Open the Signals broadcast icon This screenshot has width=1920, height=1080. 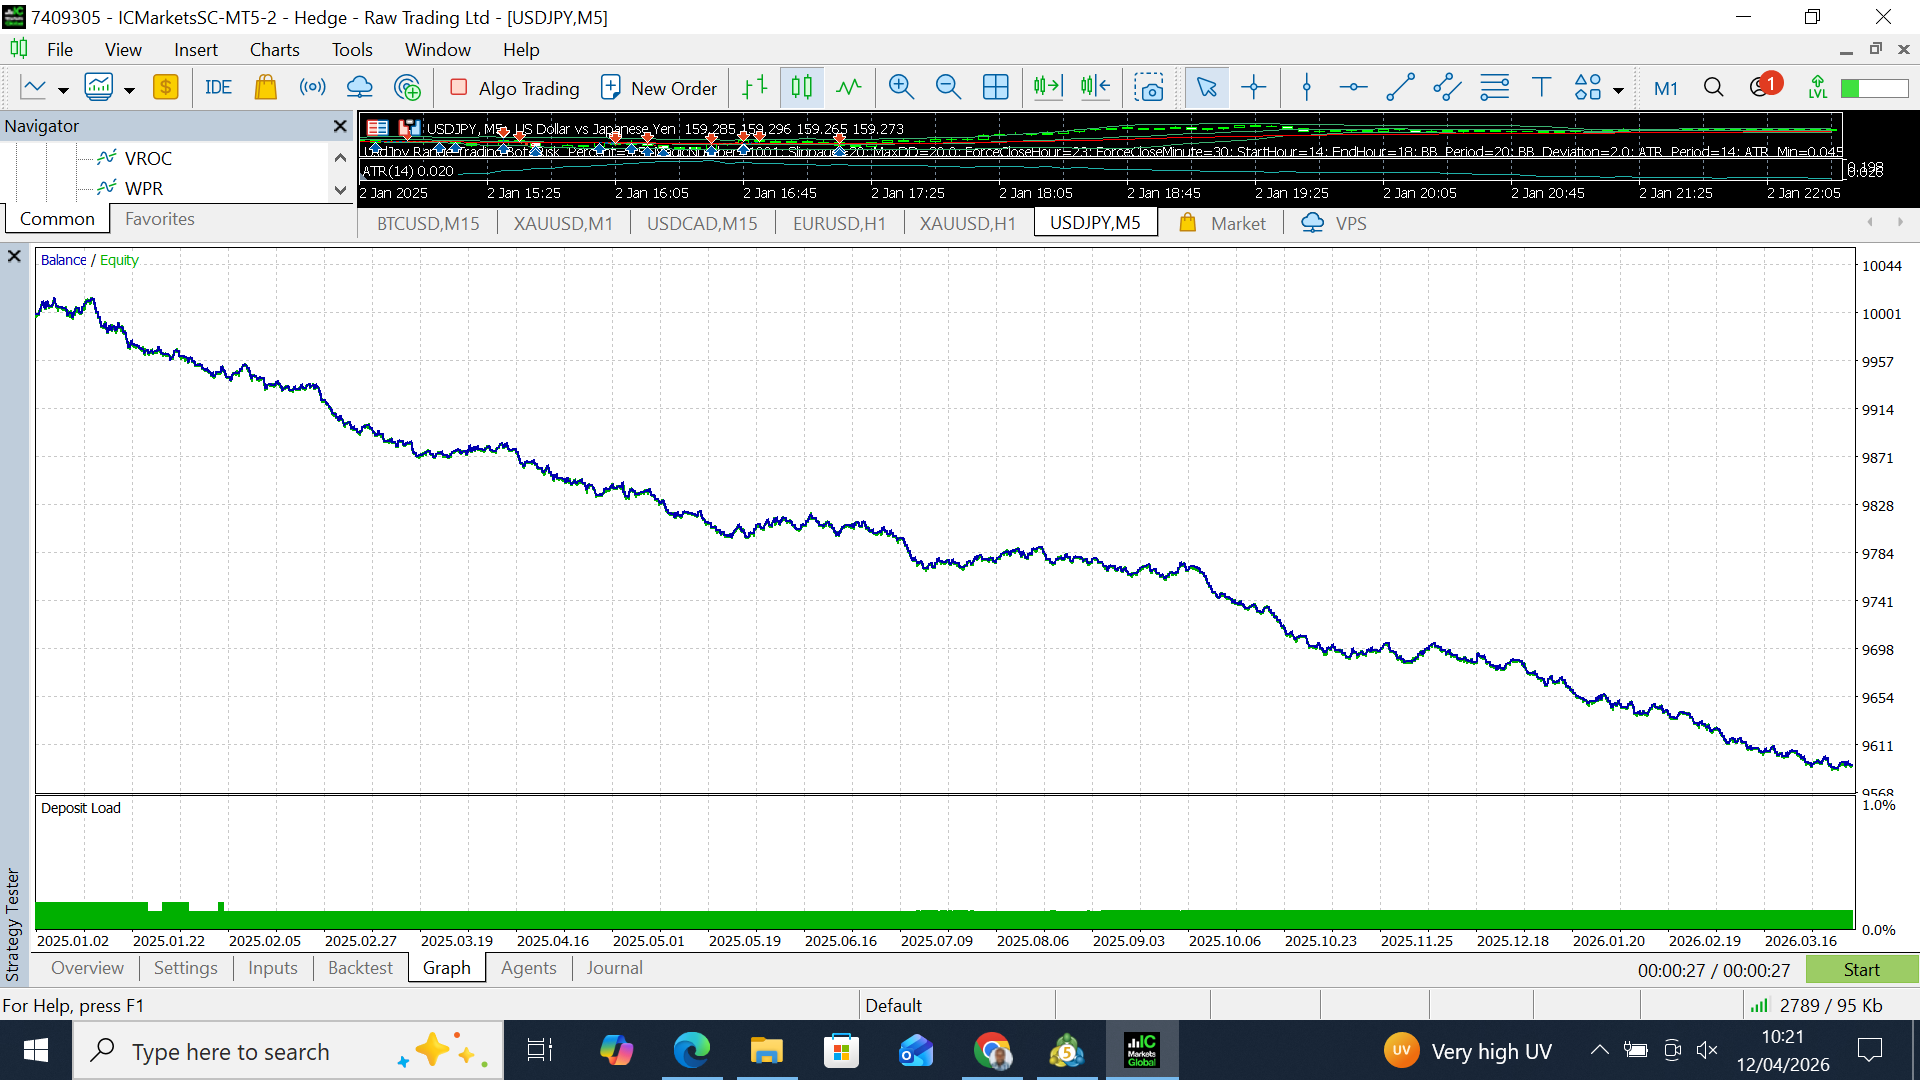pyautogui.click(x=312, y=88)
